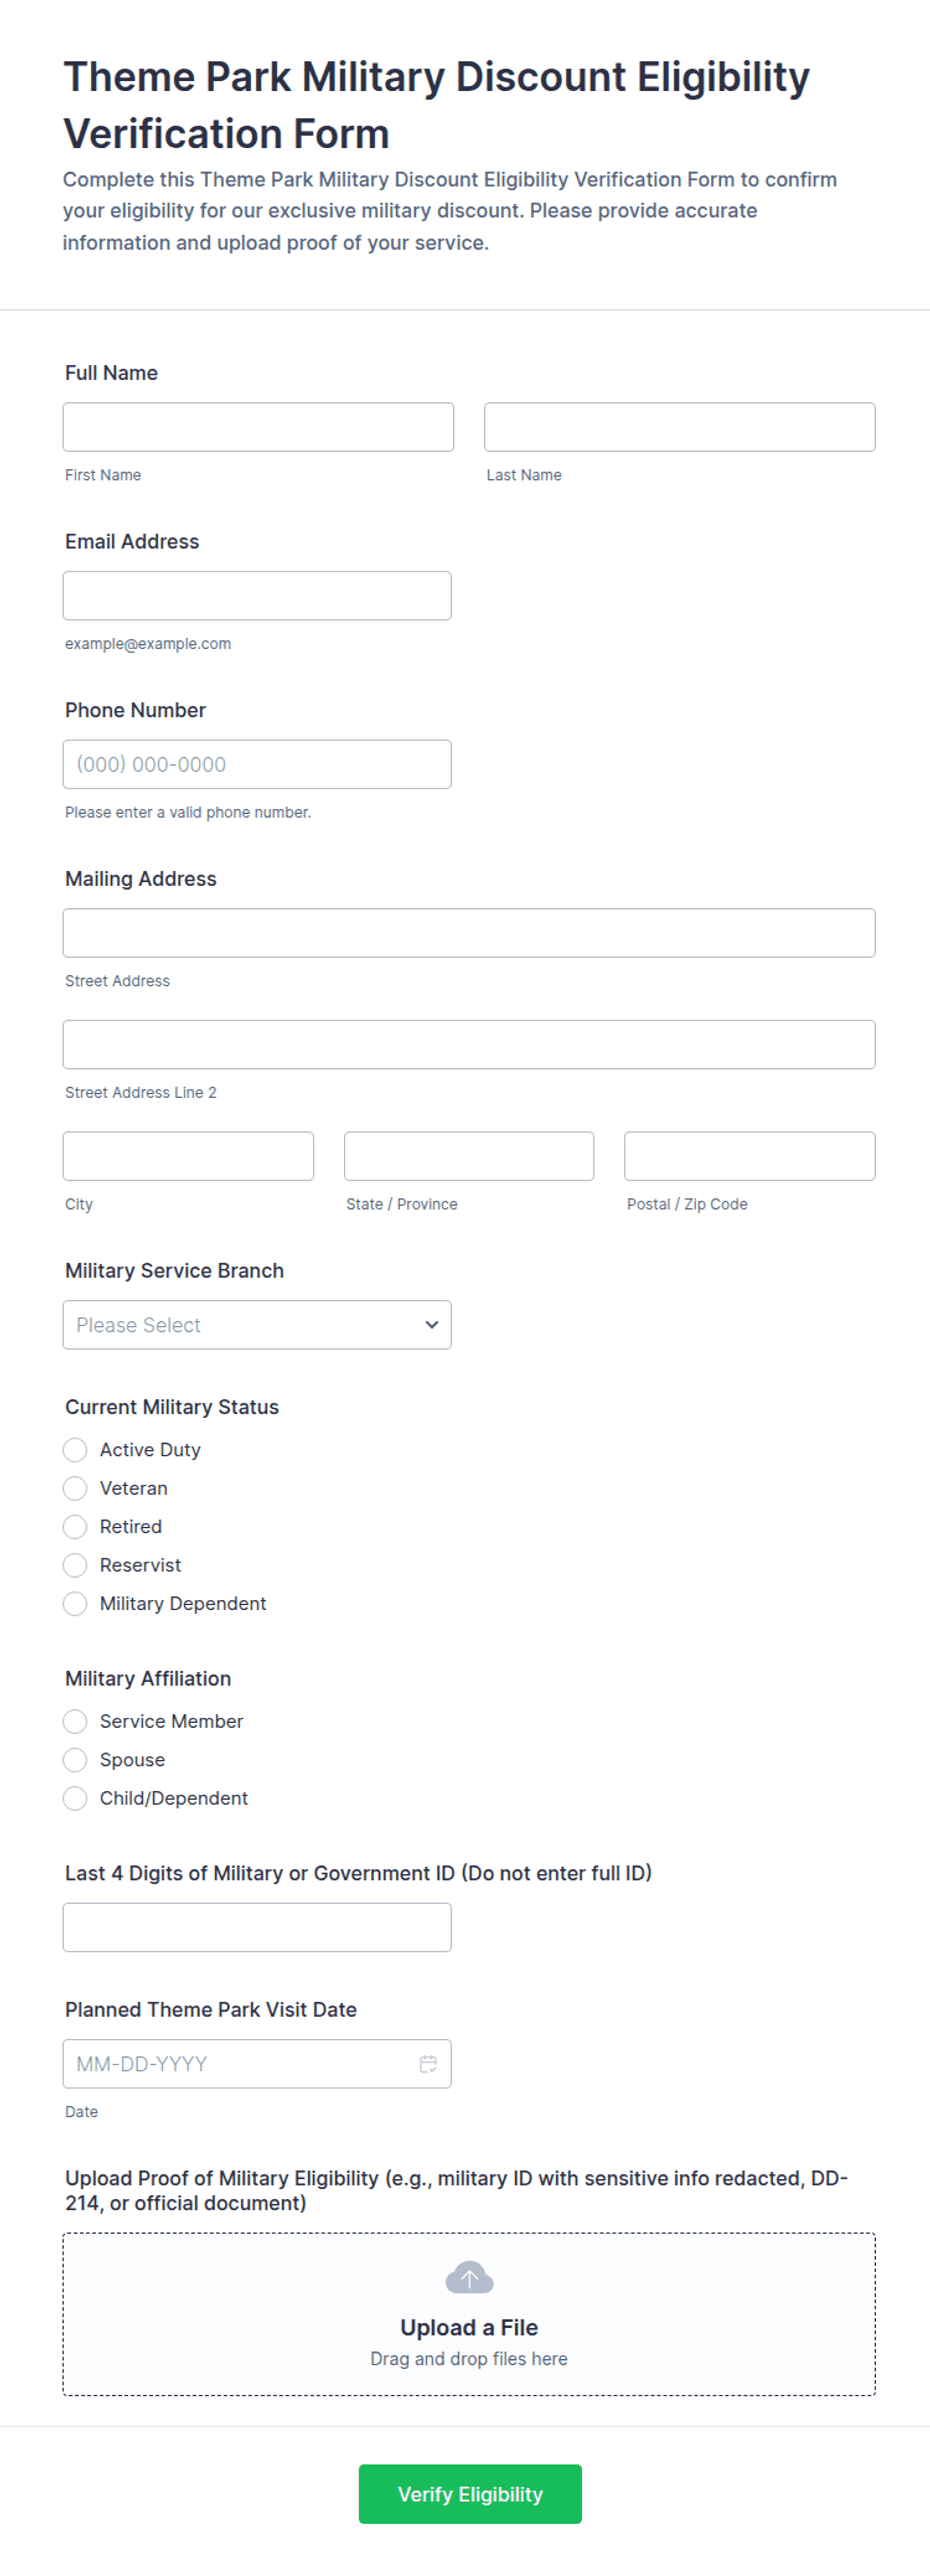The height and width of the screenshot is (2573, 930).
Task: Click the State / Province input
Action: [x=469, y=1156]
